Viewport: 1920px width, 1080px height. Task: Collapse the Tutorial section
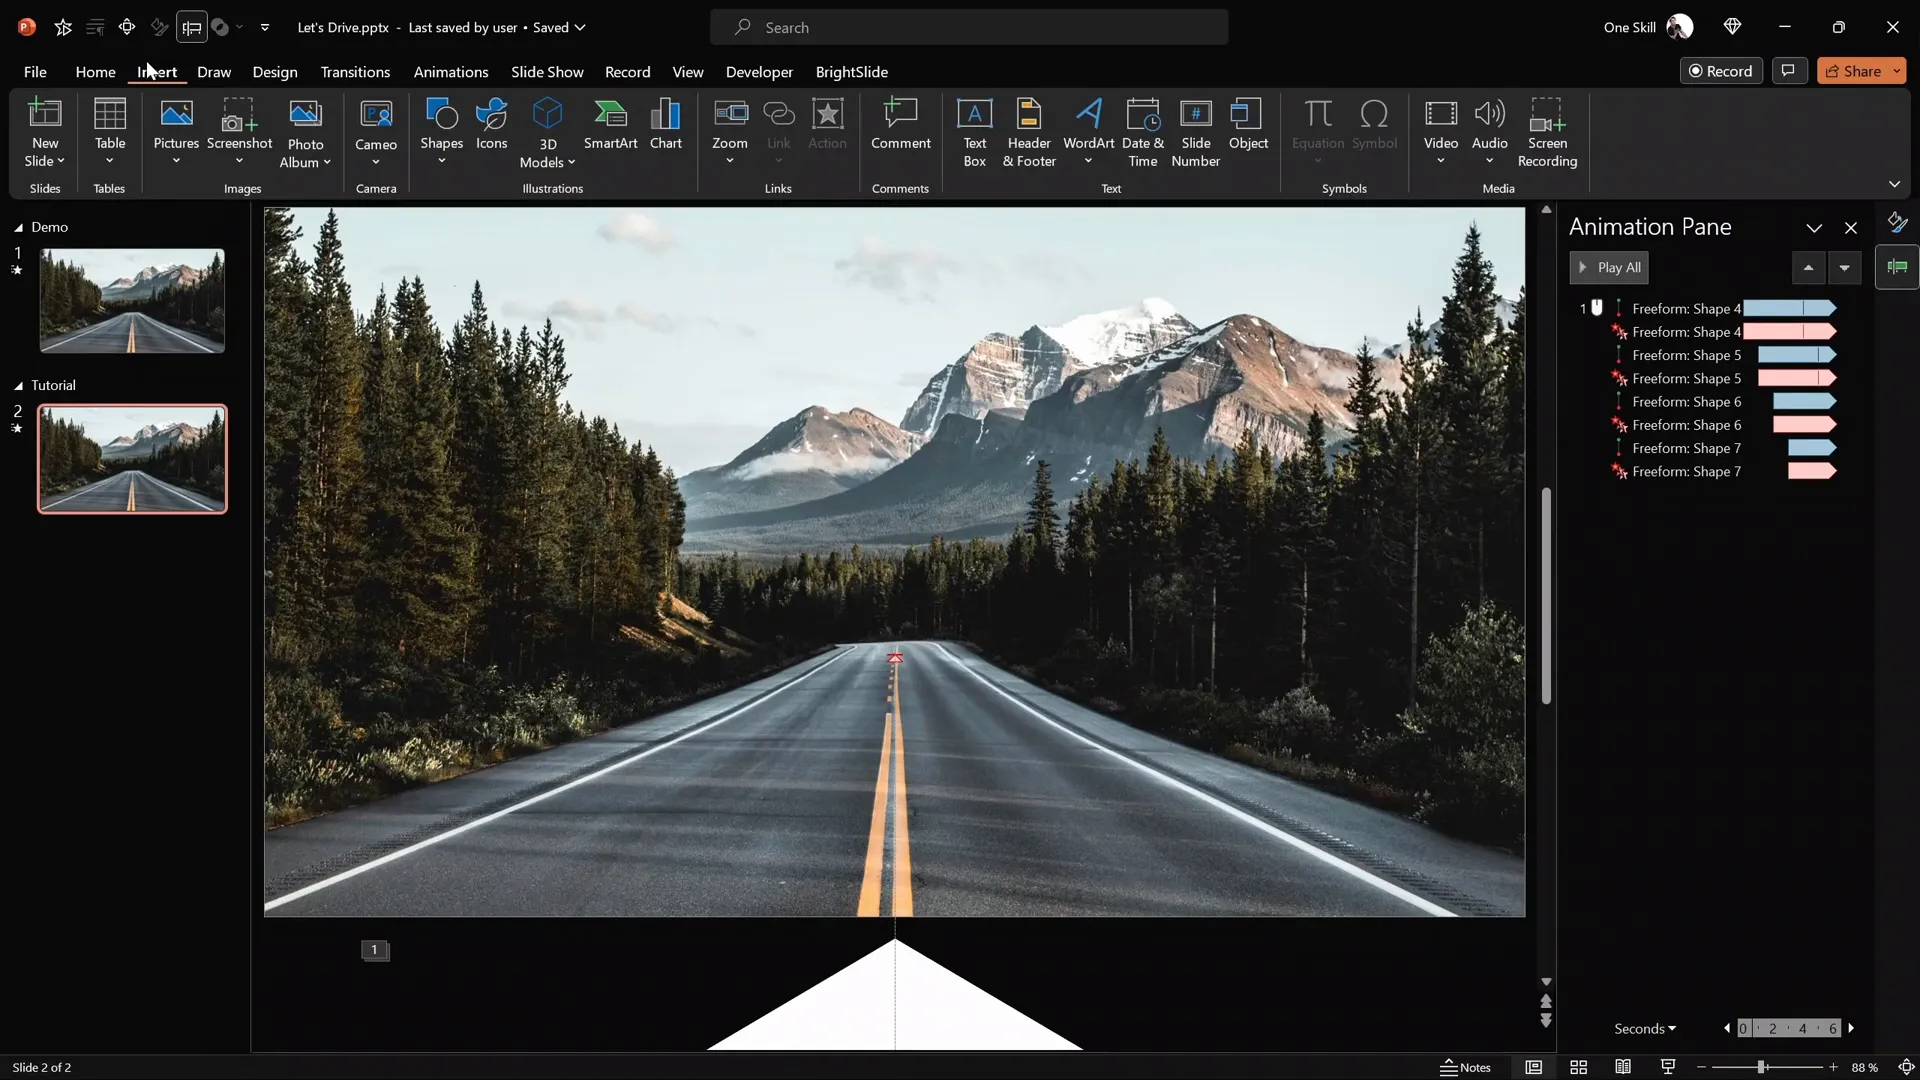click(18, 385)
